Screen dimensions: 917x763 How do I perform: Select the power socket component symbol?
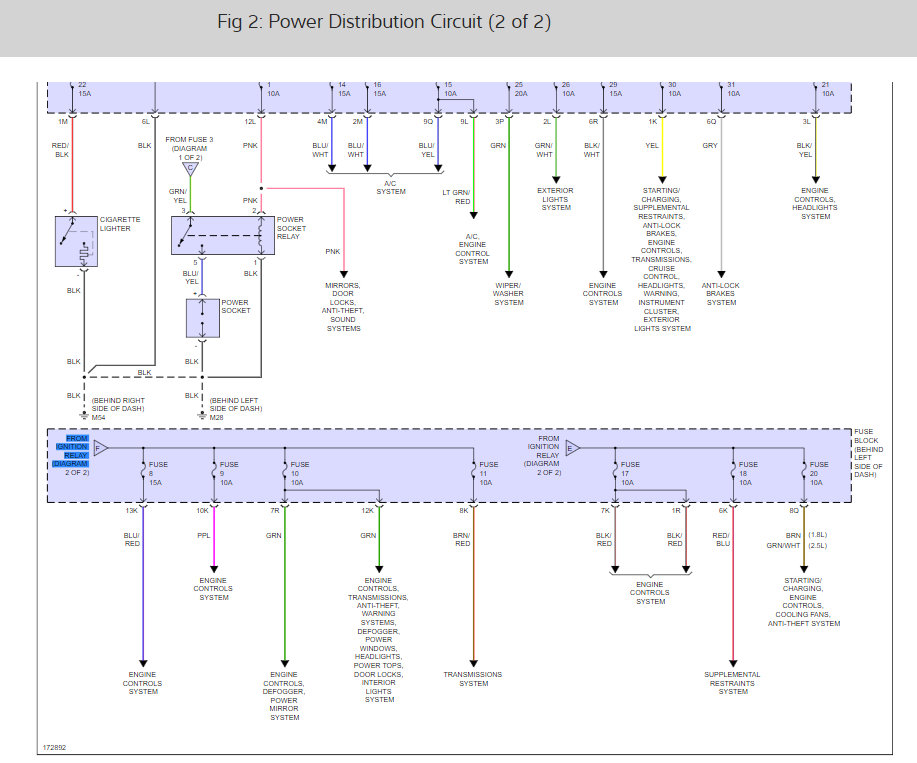click(x=202, y=318)
